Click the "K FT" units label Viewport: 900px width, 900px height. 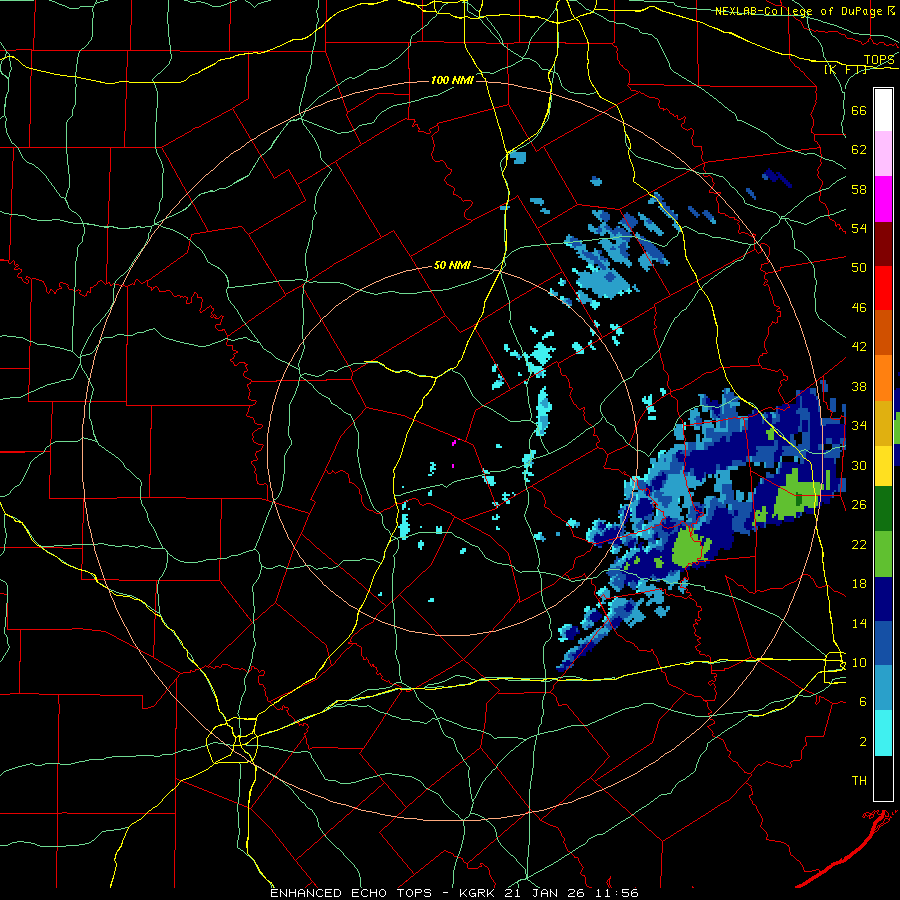(845, 69)
